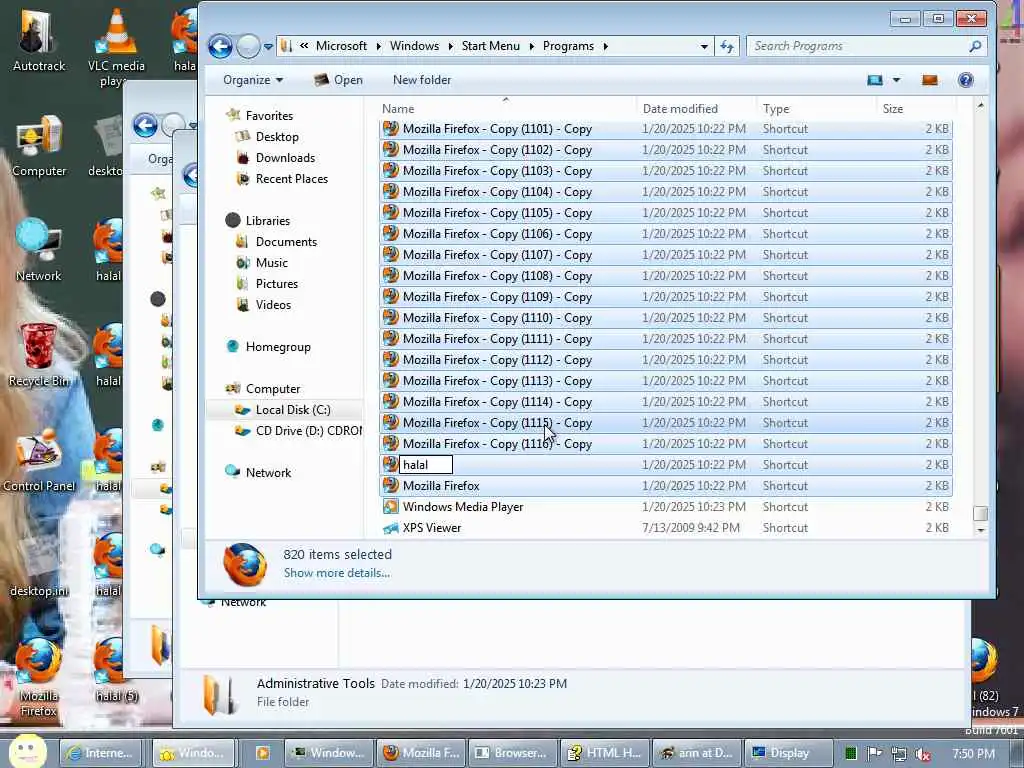Select Windows Media Player shortcut
Image resolution: width=1024 pixels, height=768 pixels.
[x=665, y=506]
